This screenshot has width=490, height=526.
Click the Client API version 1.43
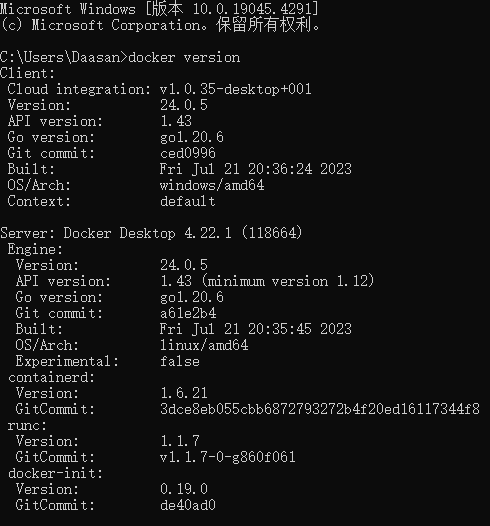pyautogui.click(x=176, y=121)
